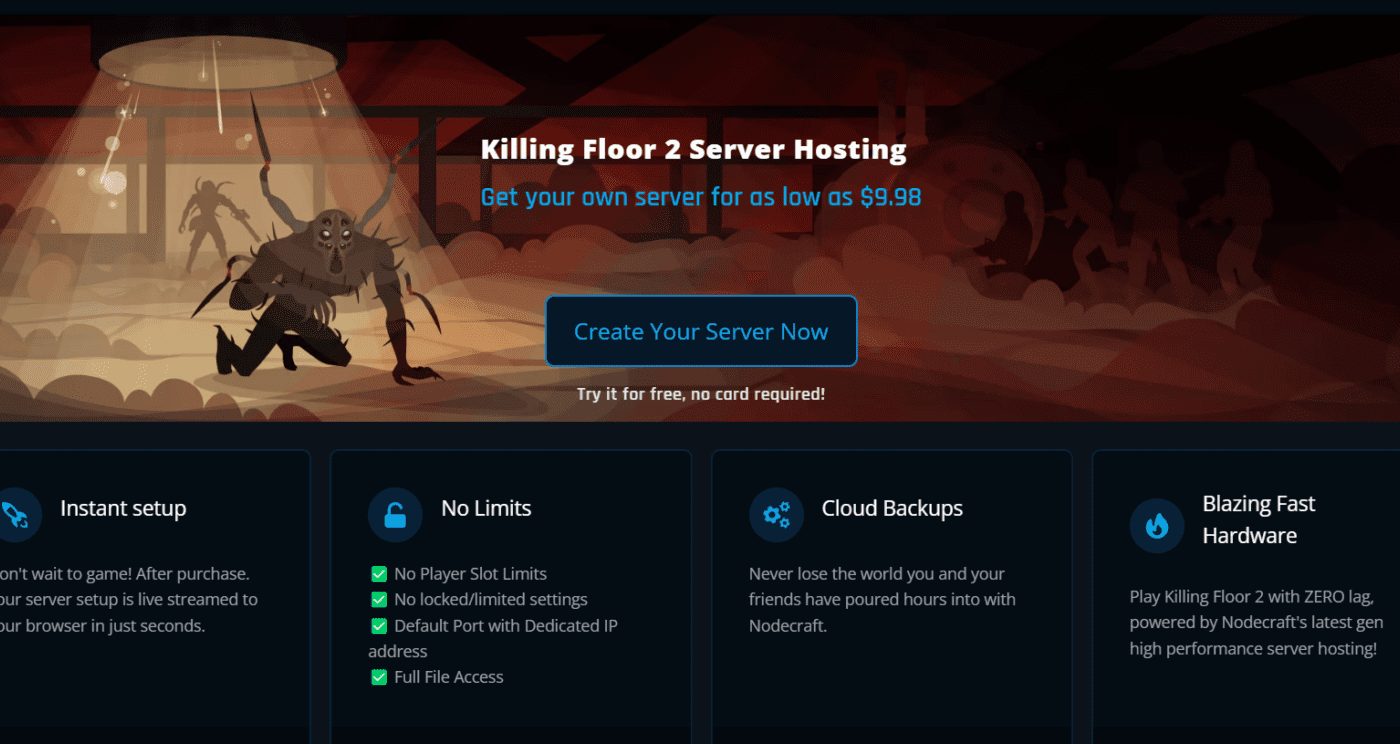Click the Create Your Server Now button
This screenshot has height=744, width=1400.
701,331
